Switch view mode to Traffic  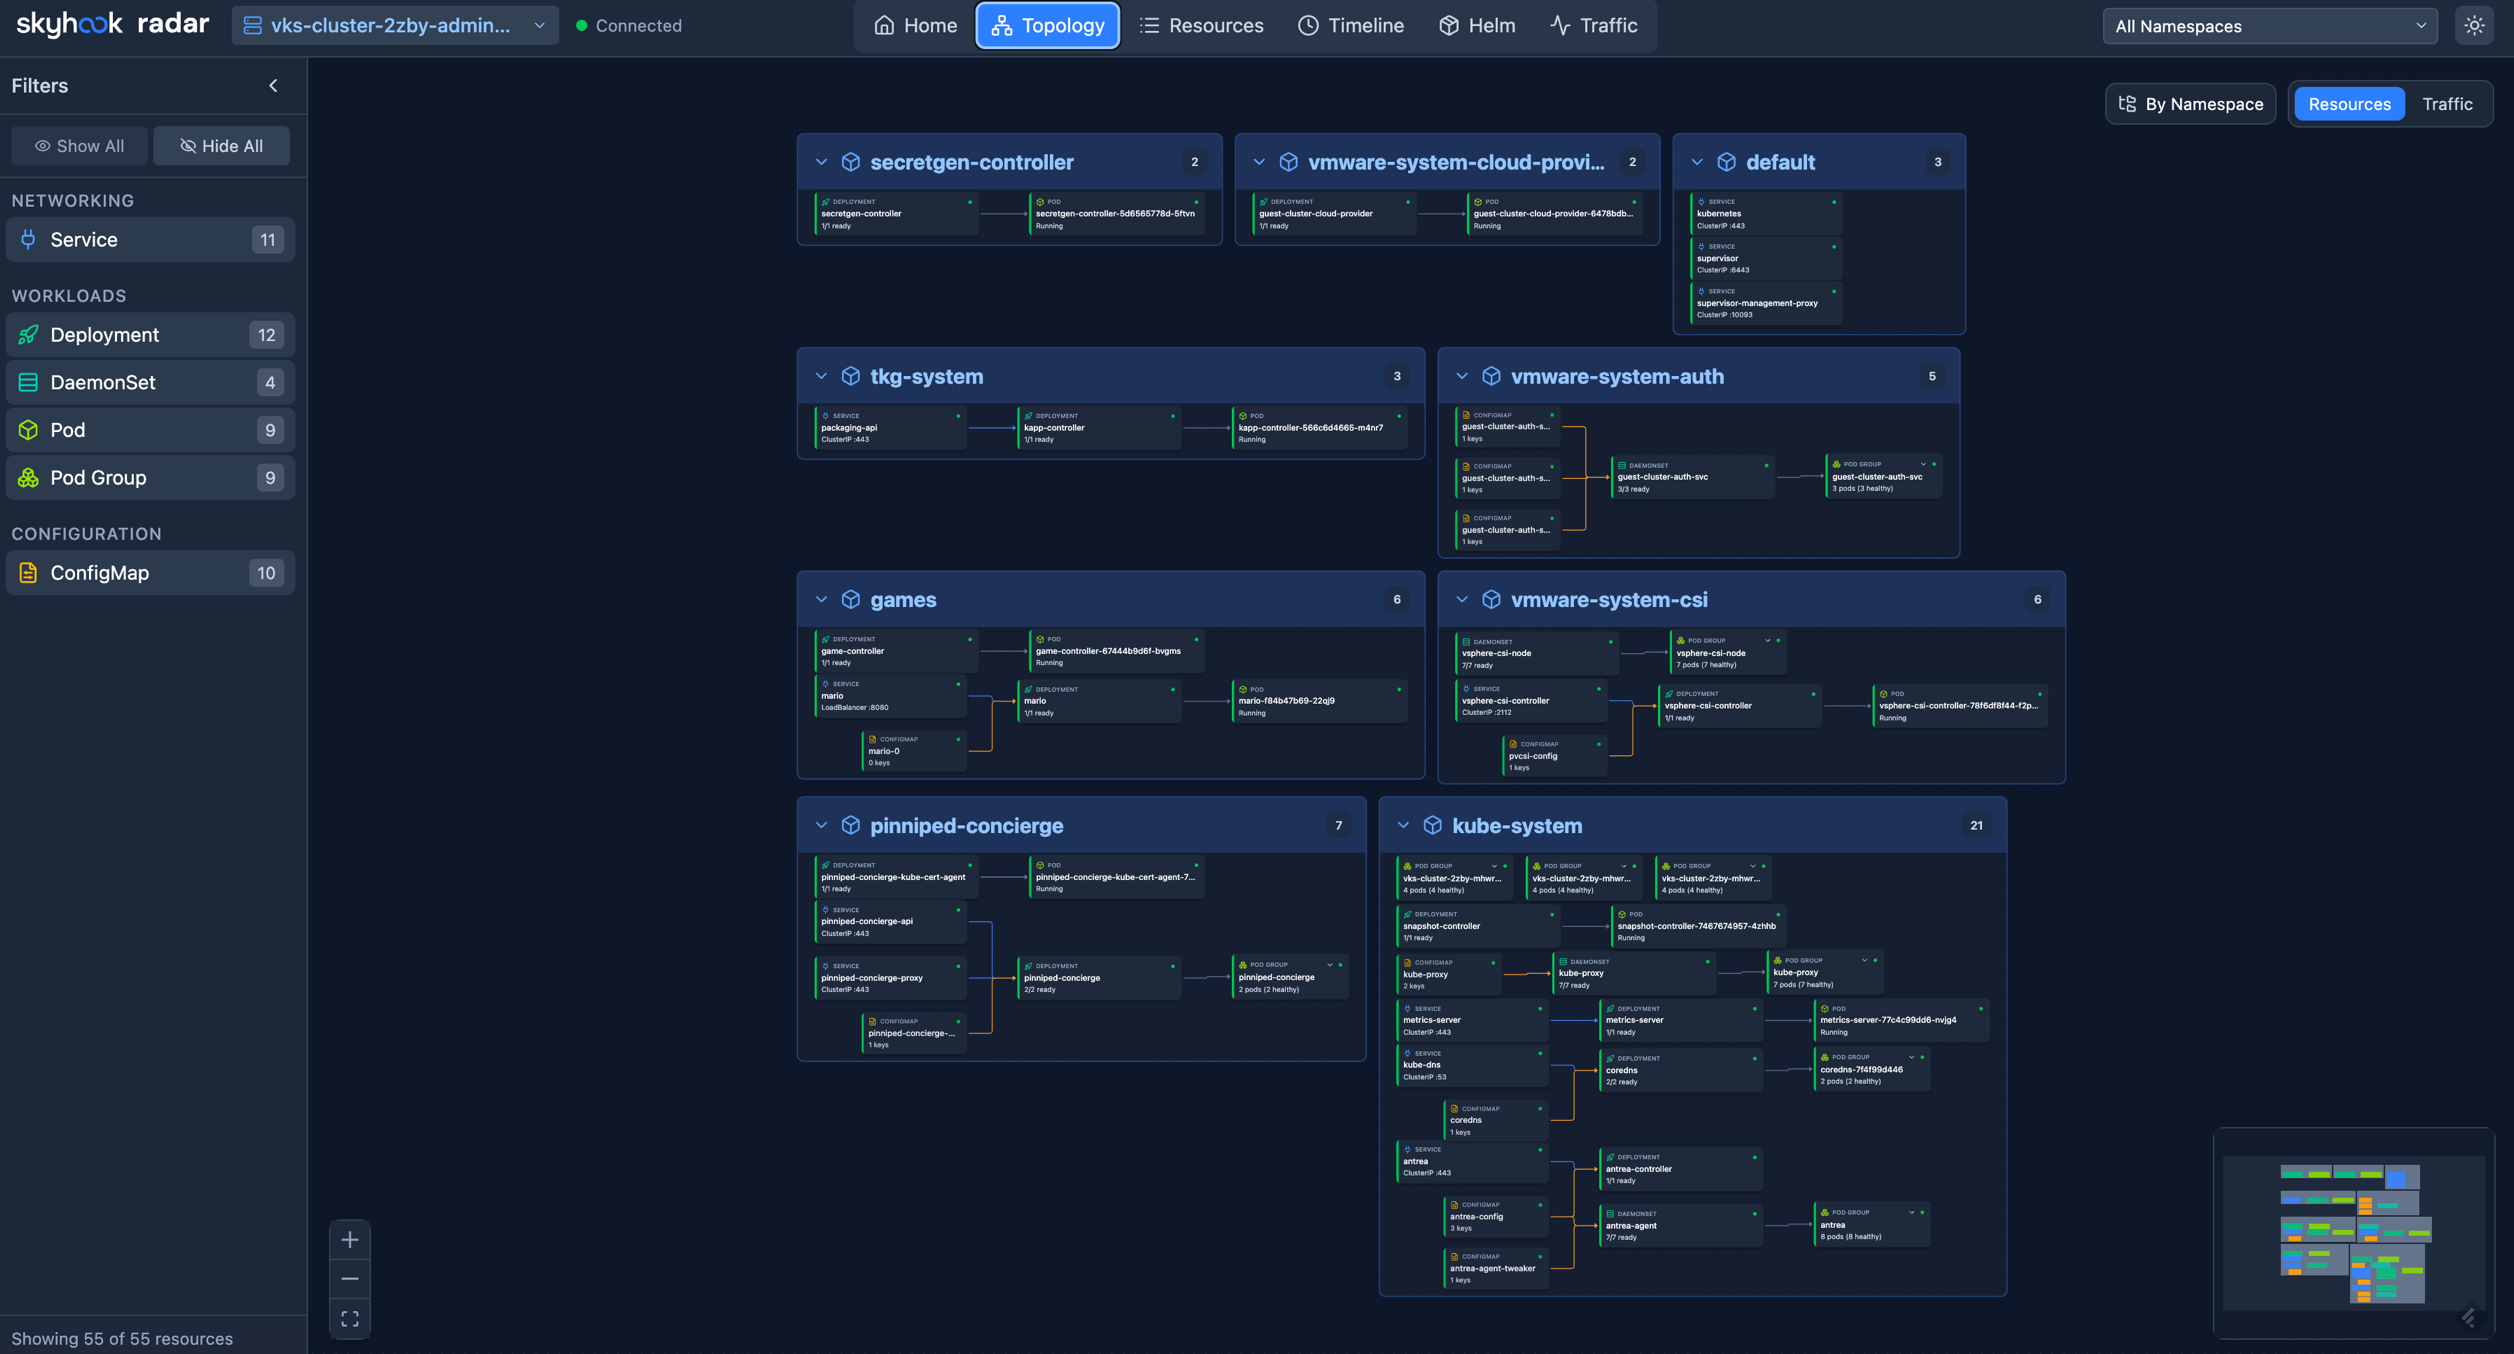(x=2447, y=104)
